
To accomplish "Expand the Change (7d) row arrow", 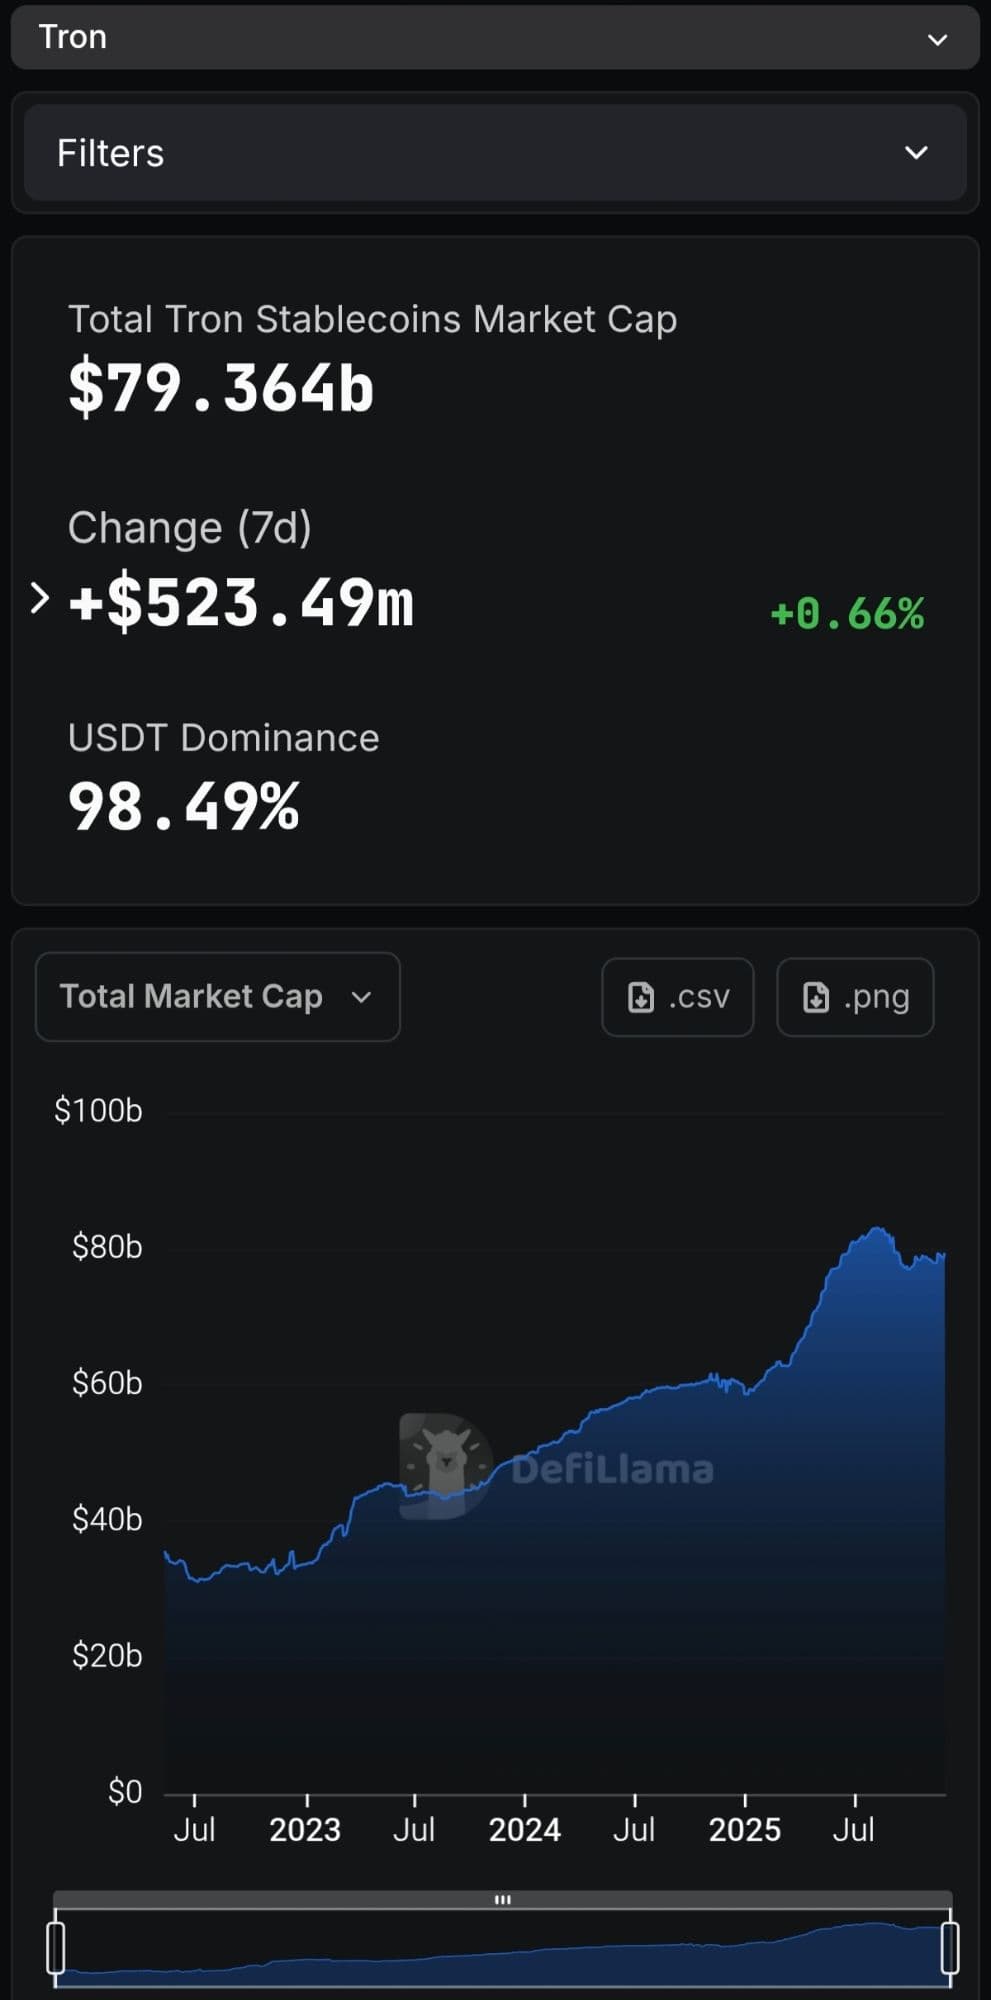I will [40, 598].
